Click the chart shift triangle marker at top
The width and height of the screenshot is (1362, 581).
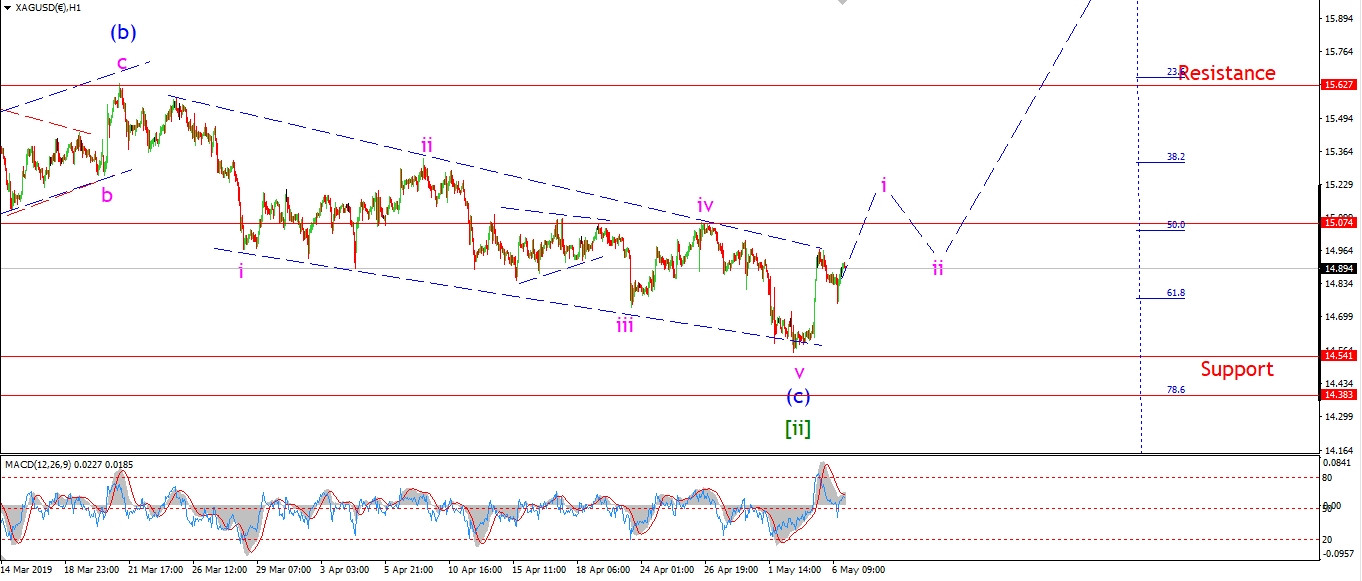click(842, 3)
